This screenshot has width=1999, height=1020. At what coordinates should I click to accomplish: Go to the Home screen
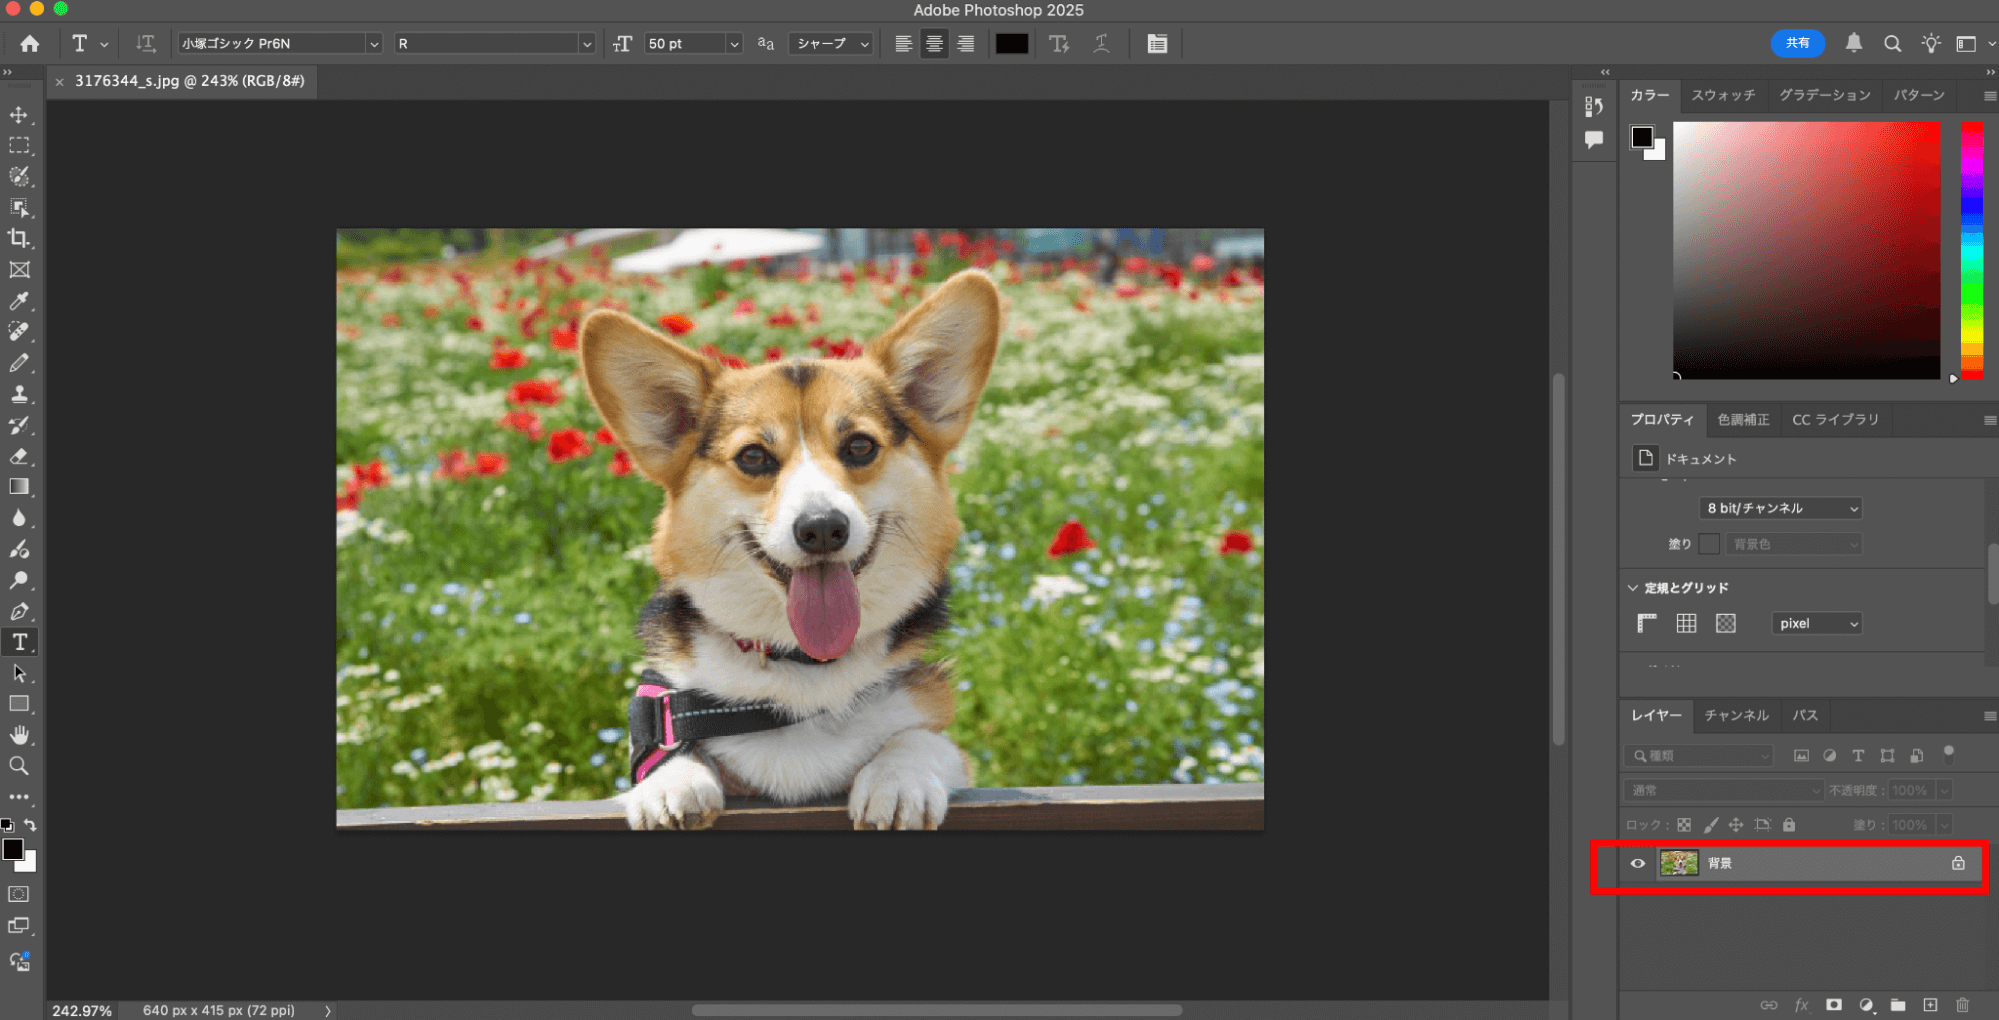pos(30,43)
